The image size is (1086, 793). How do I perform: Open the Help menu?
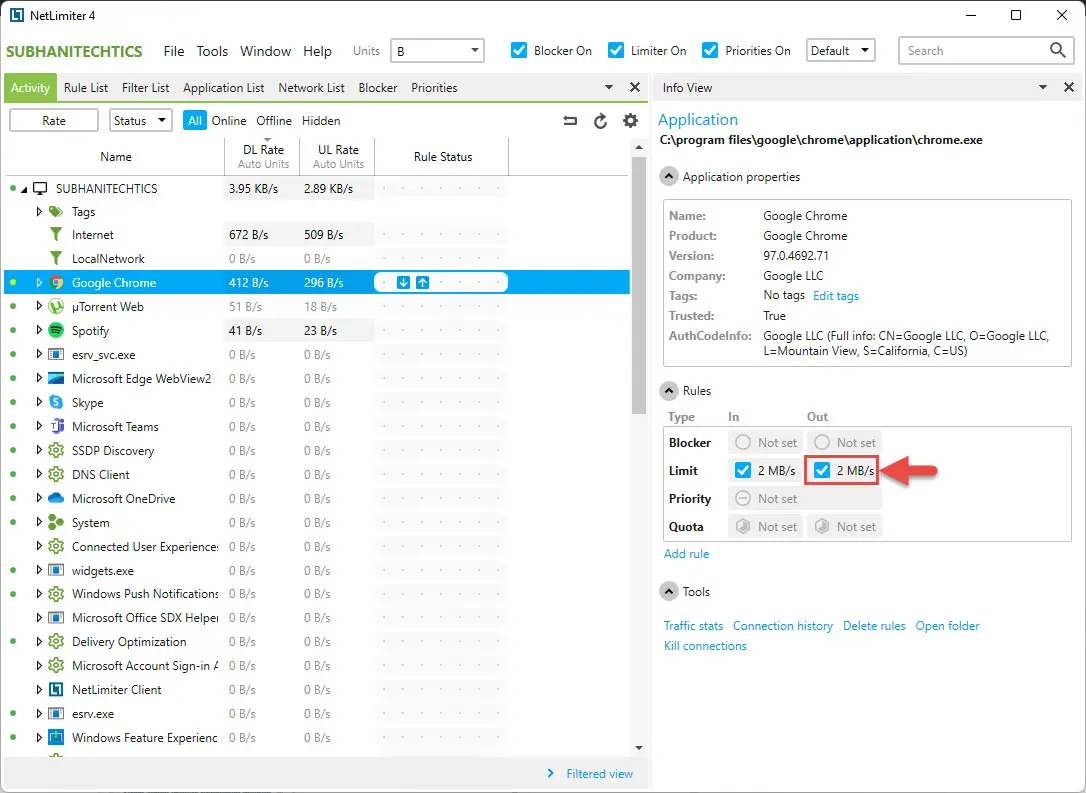tap(317, 51)
